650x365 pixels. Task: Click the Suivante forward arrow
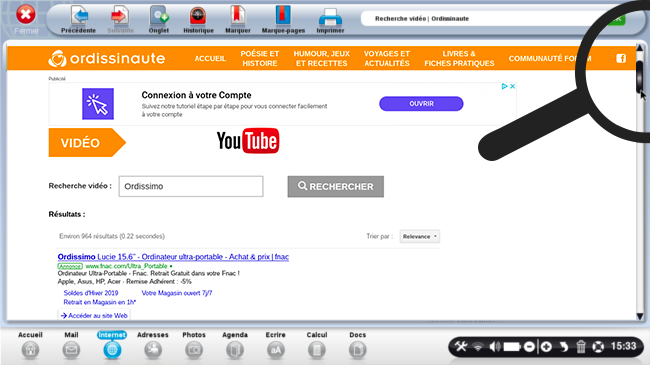coord(120,16)
